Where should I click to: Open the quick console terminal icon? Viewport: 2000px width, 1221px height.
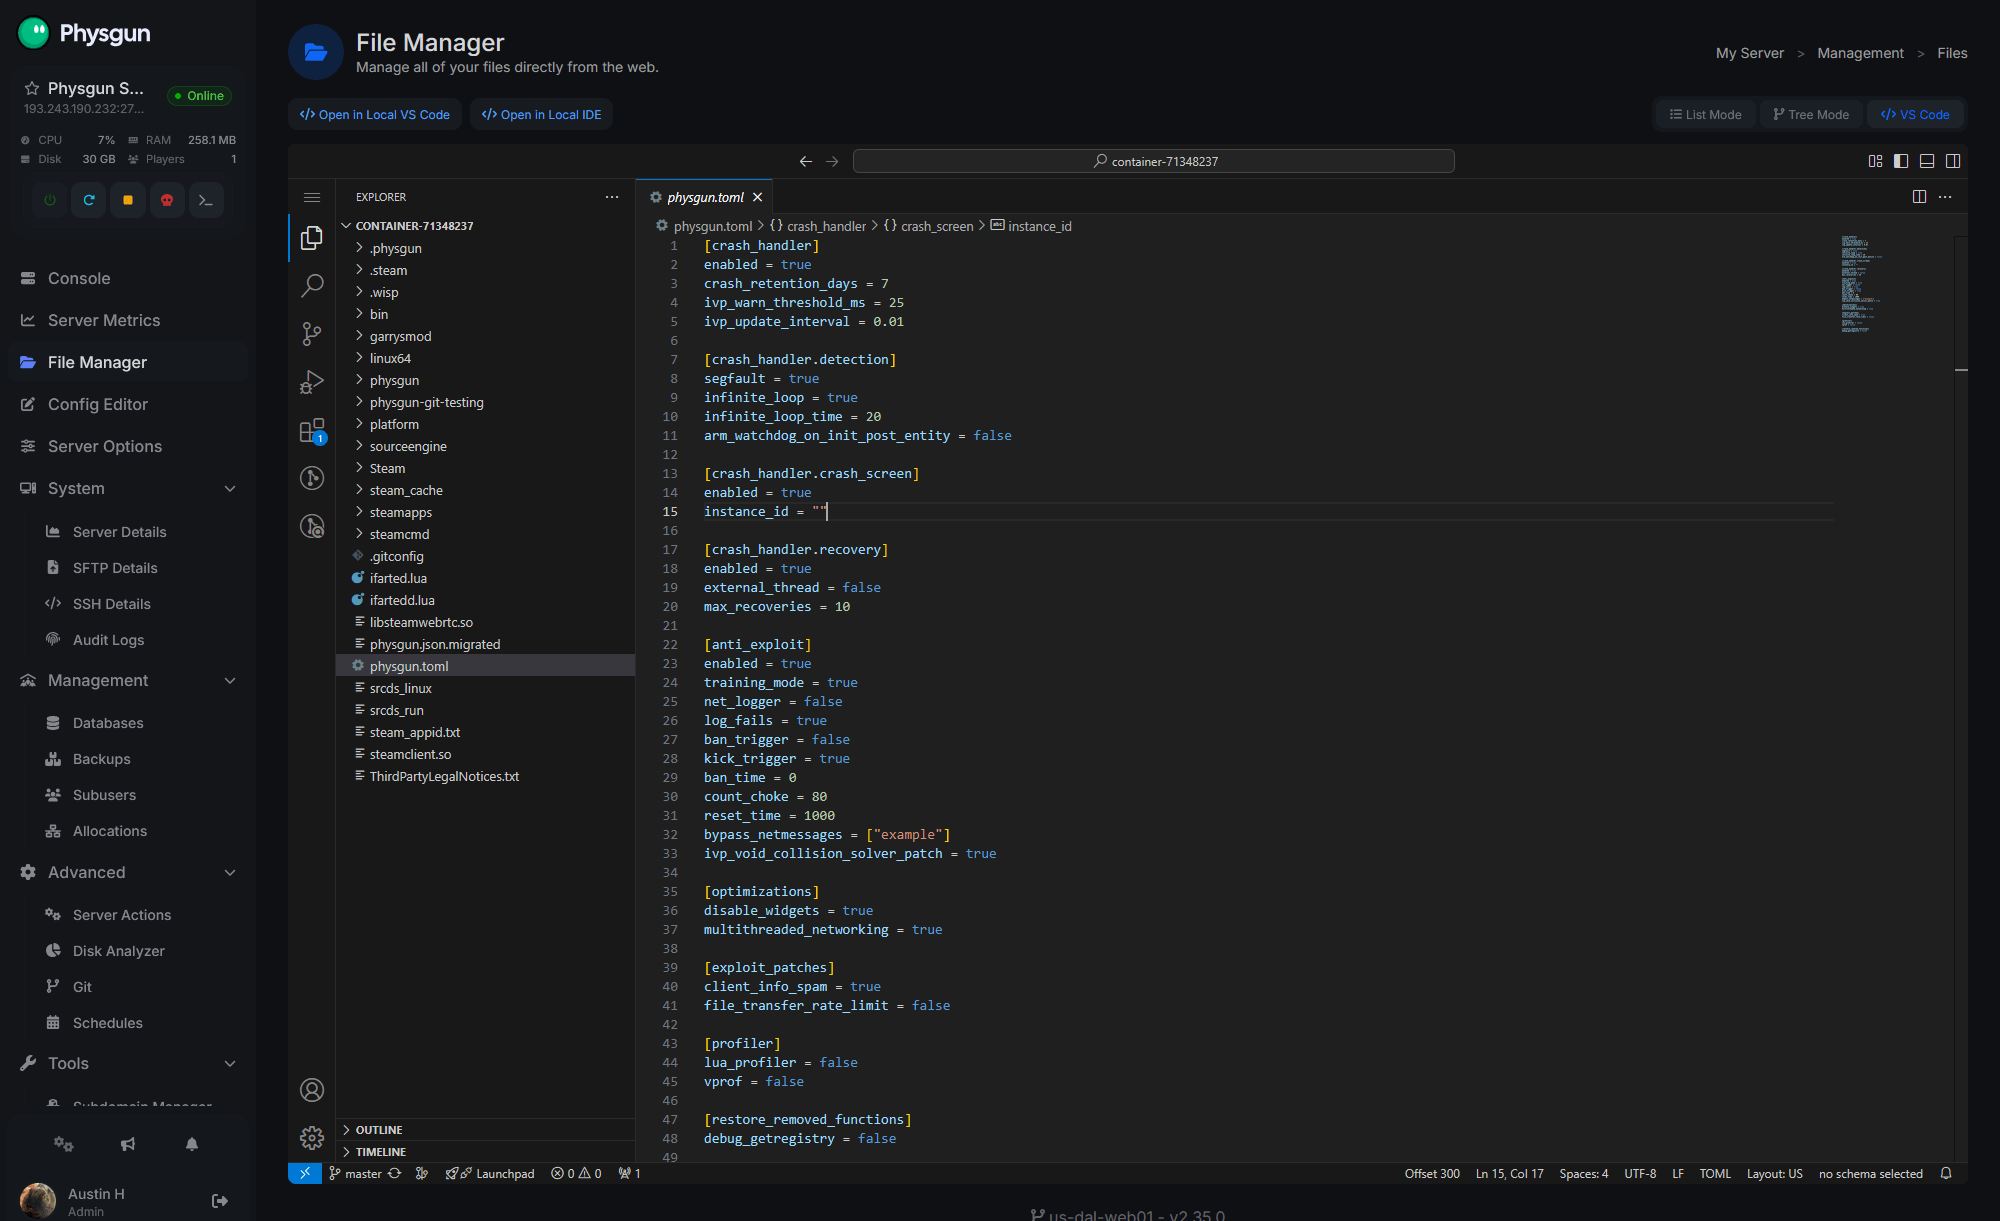point(206,200)
